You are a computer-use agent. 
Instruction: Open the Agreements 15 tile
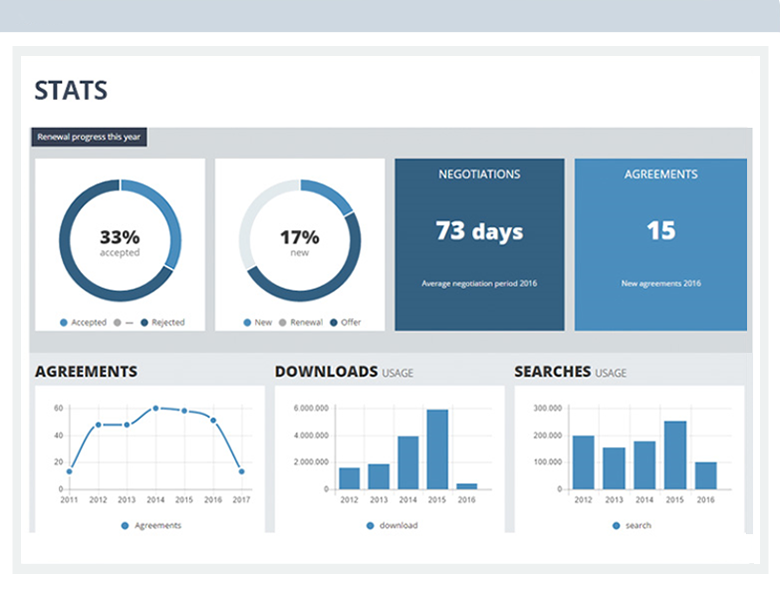(661, 244)
